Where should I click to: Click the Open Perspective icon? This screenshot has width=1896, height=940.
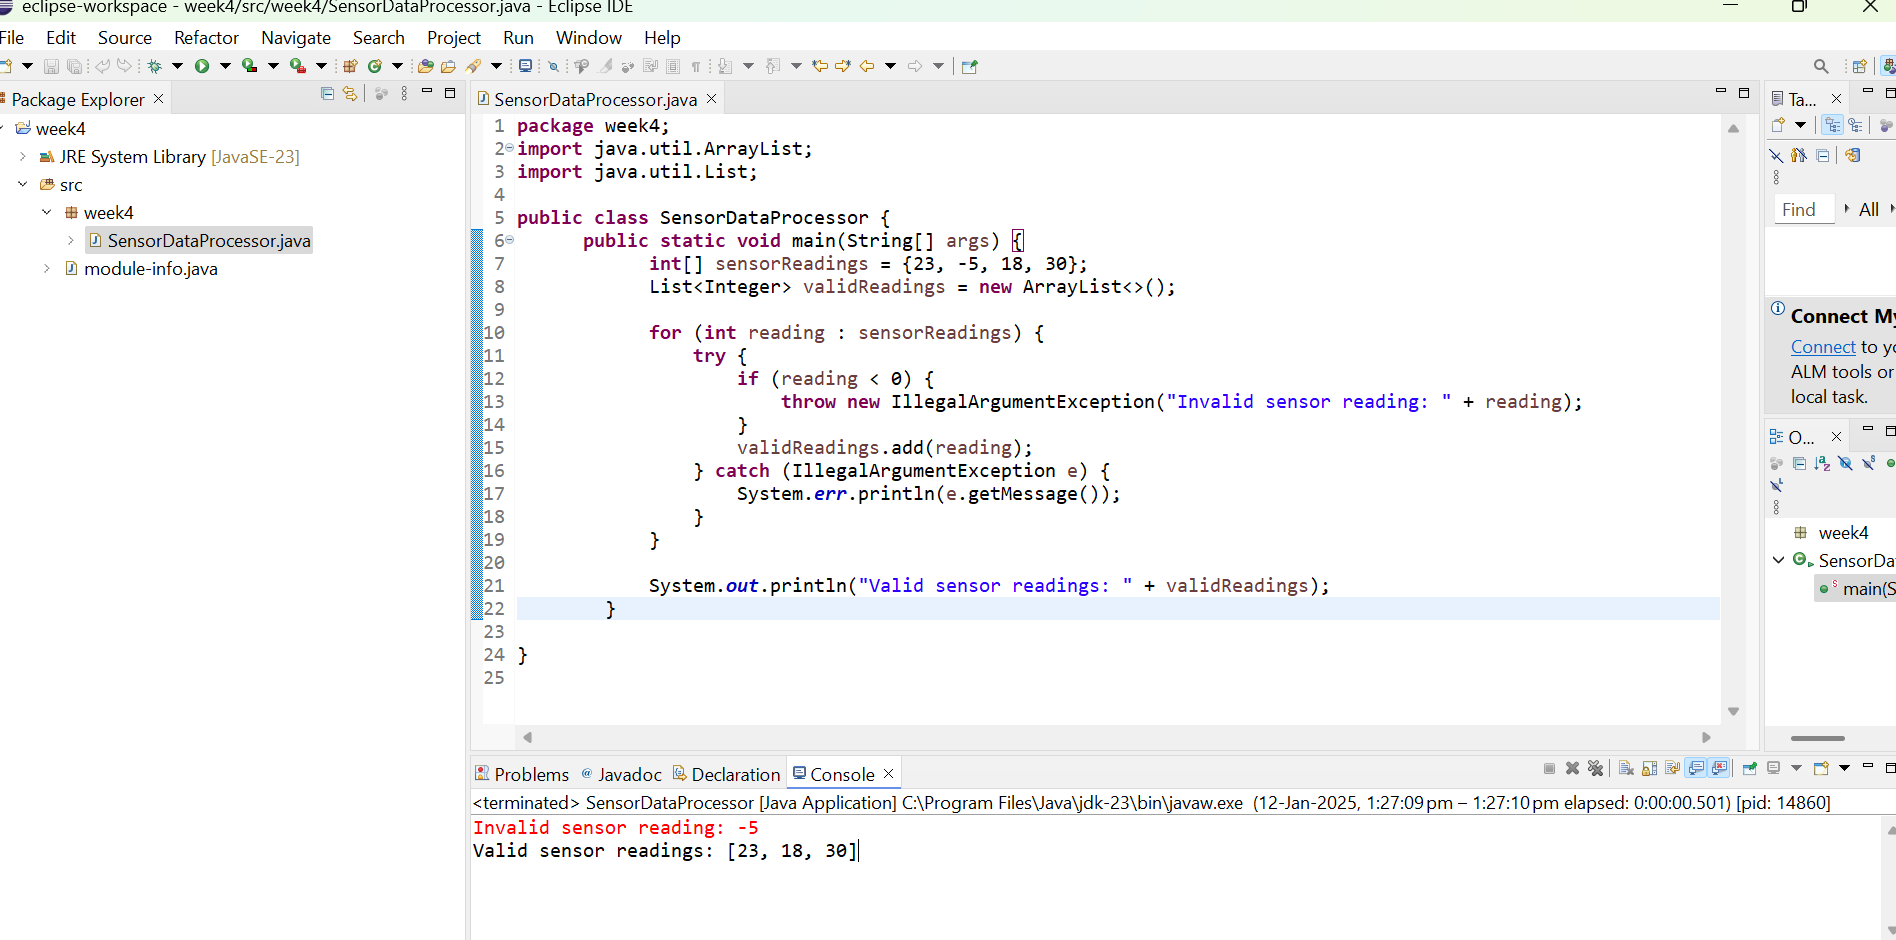[1859, 66]
